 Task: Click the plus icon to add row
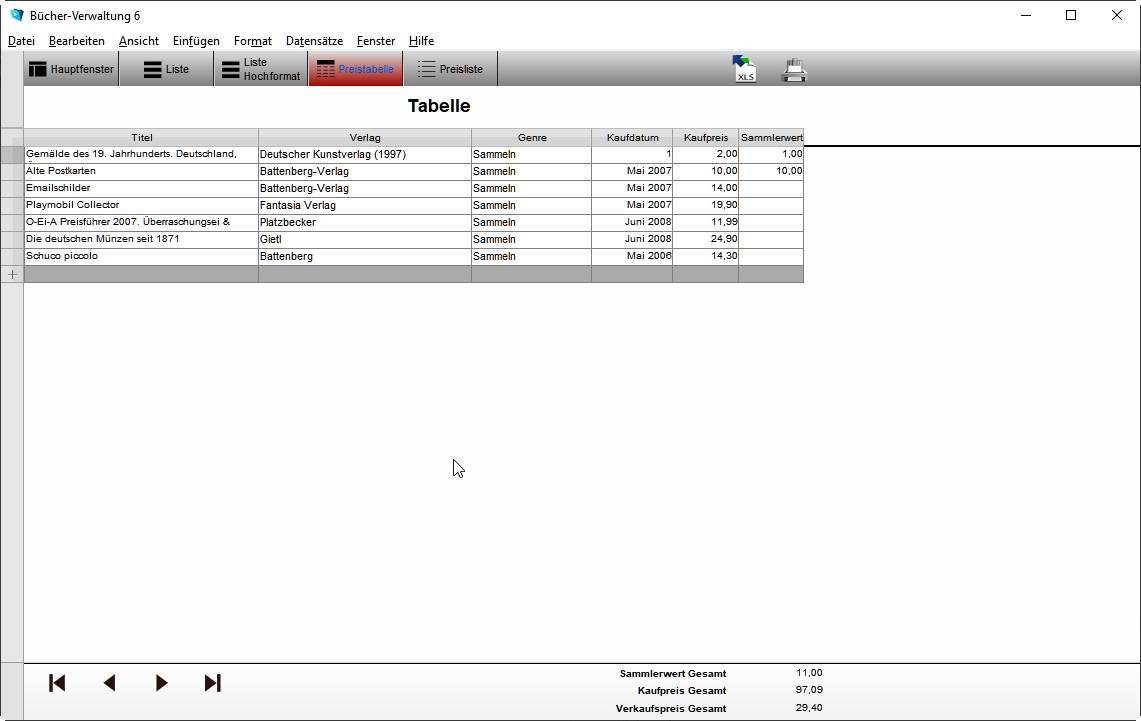tap(12, 274)
